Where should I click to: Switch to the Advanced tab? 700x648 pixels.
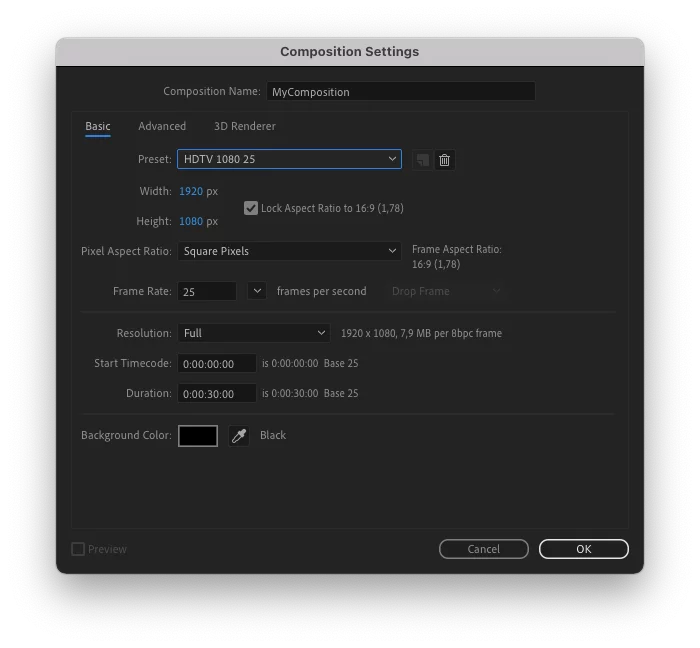click(x=162, y=126)
